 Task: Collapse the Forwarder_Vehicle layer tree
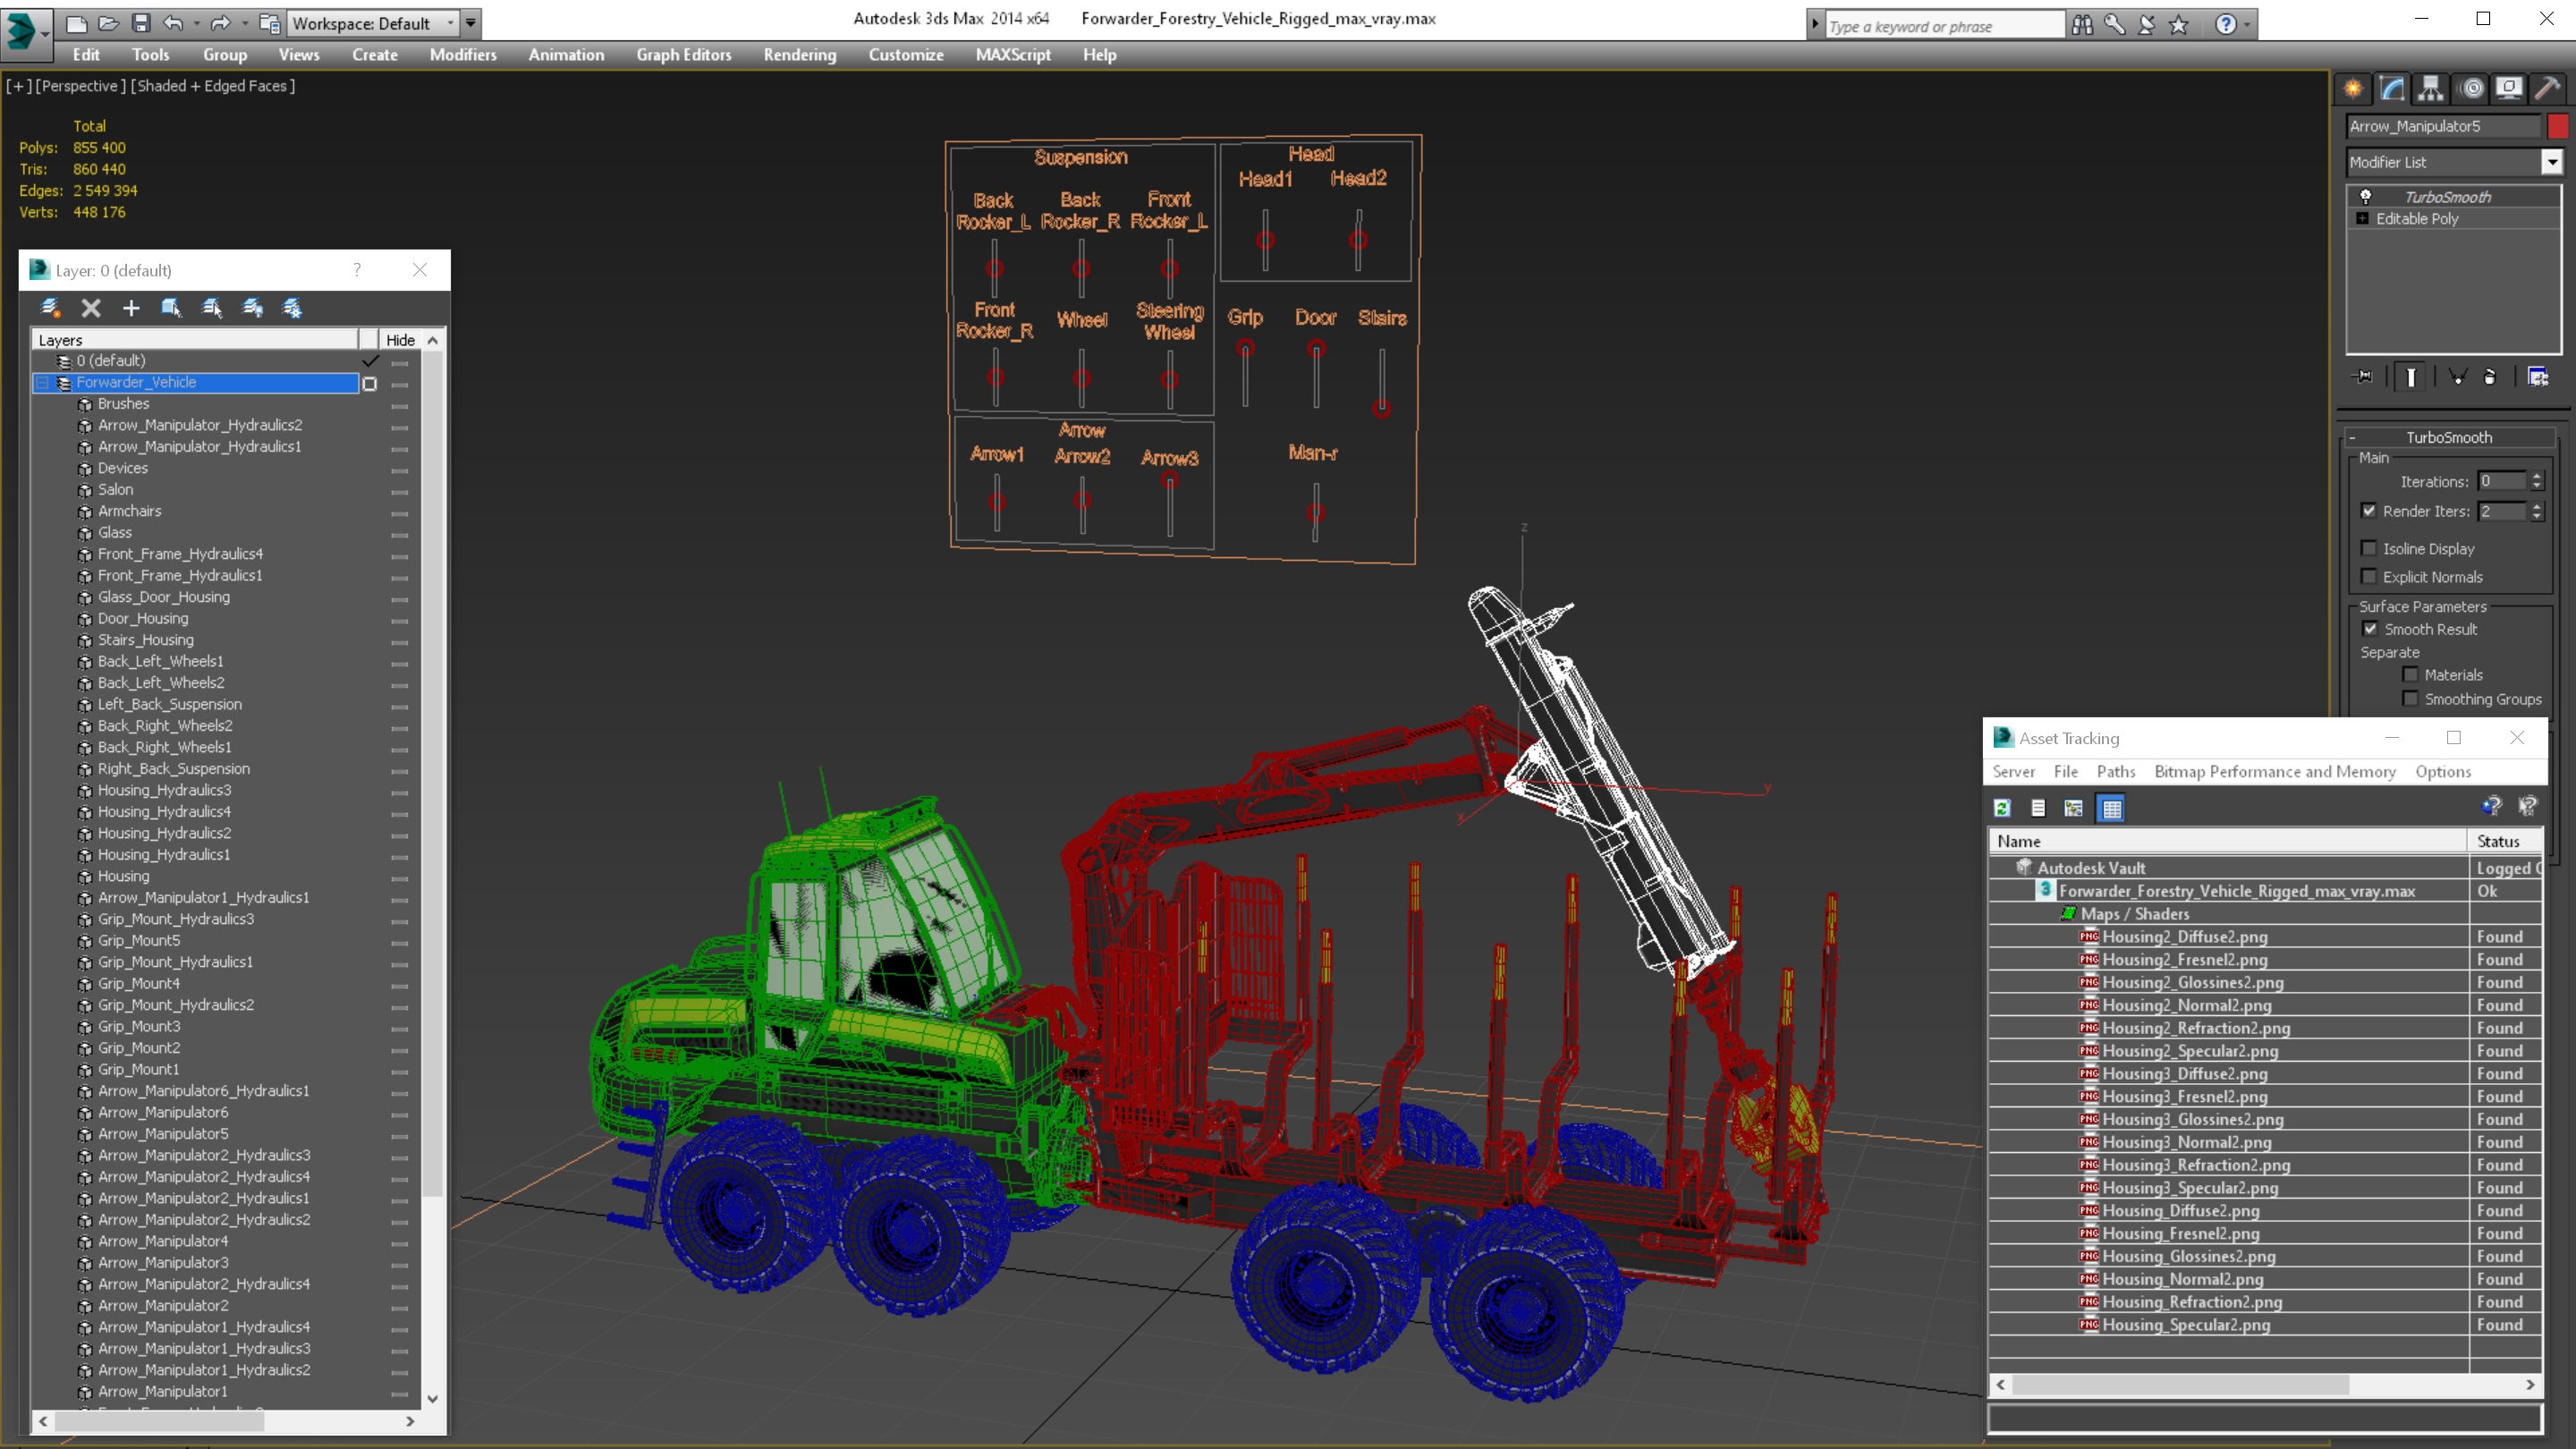click(x=43, y=383)
